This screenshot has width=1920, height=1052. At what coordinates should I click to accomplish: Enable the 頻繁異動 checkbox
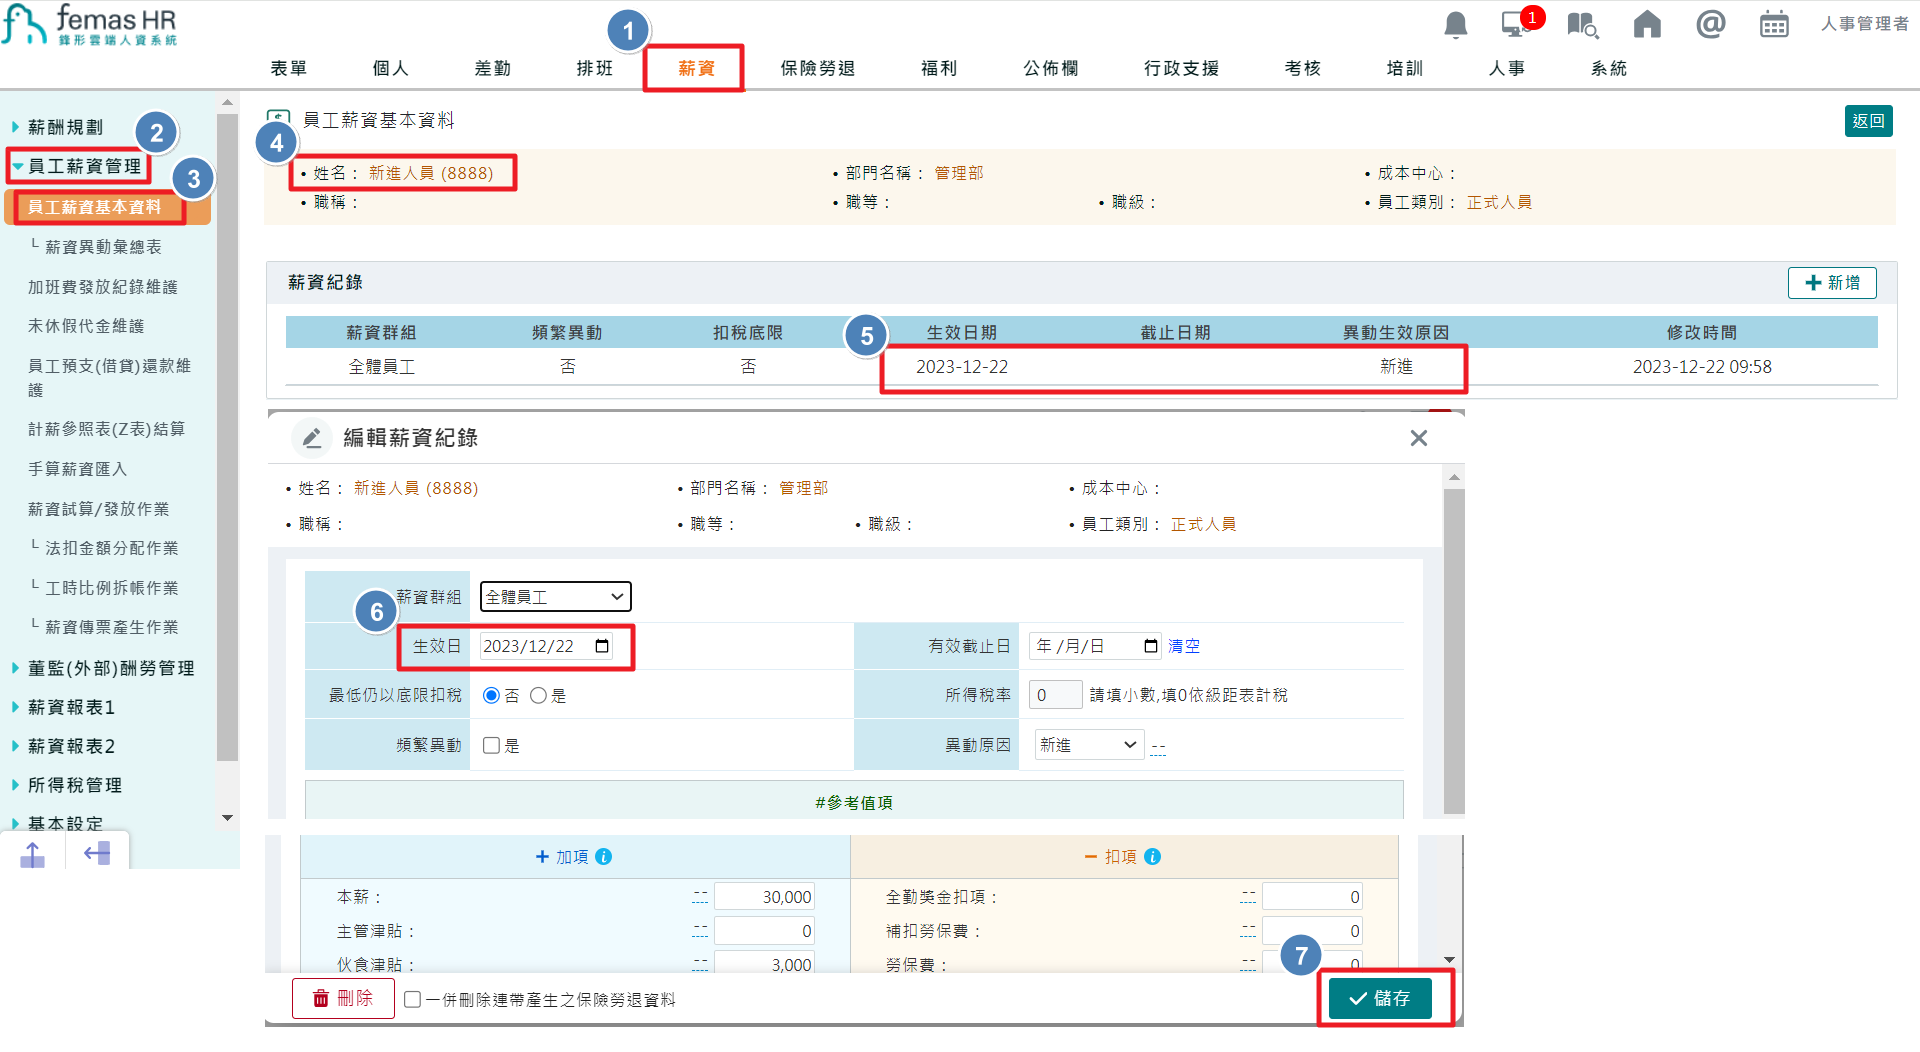coord(490,744)
